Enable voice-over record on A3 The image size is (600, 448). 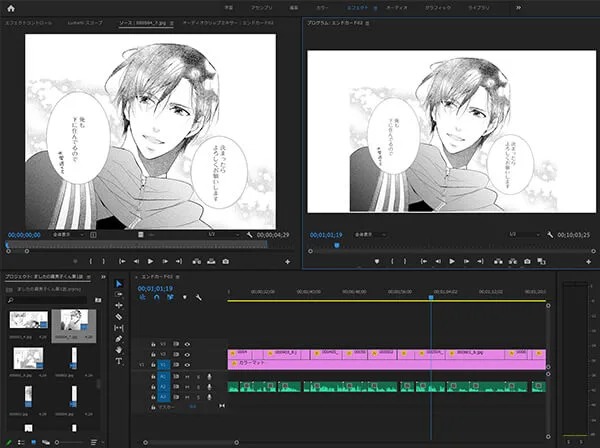pos(209,397)
